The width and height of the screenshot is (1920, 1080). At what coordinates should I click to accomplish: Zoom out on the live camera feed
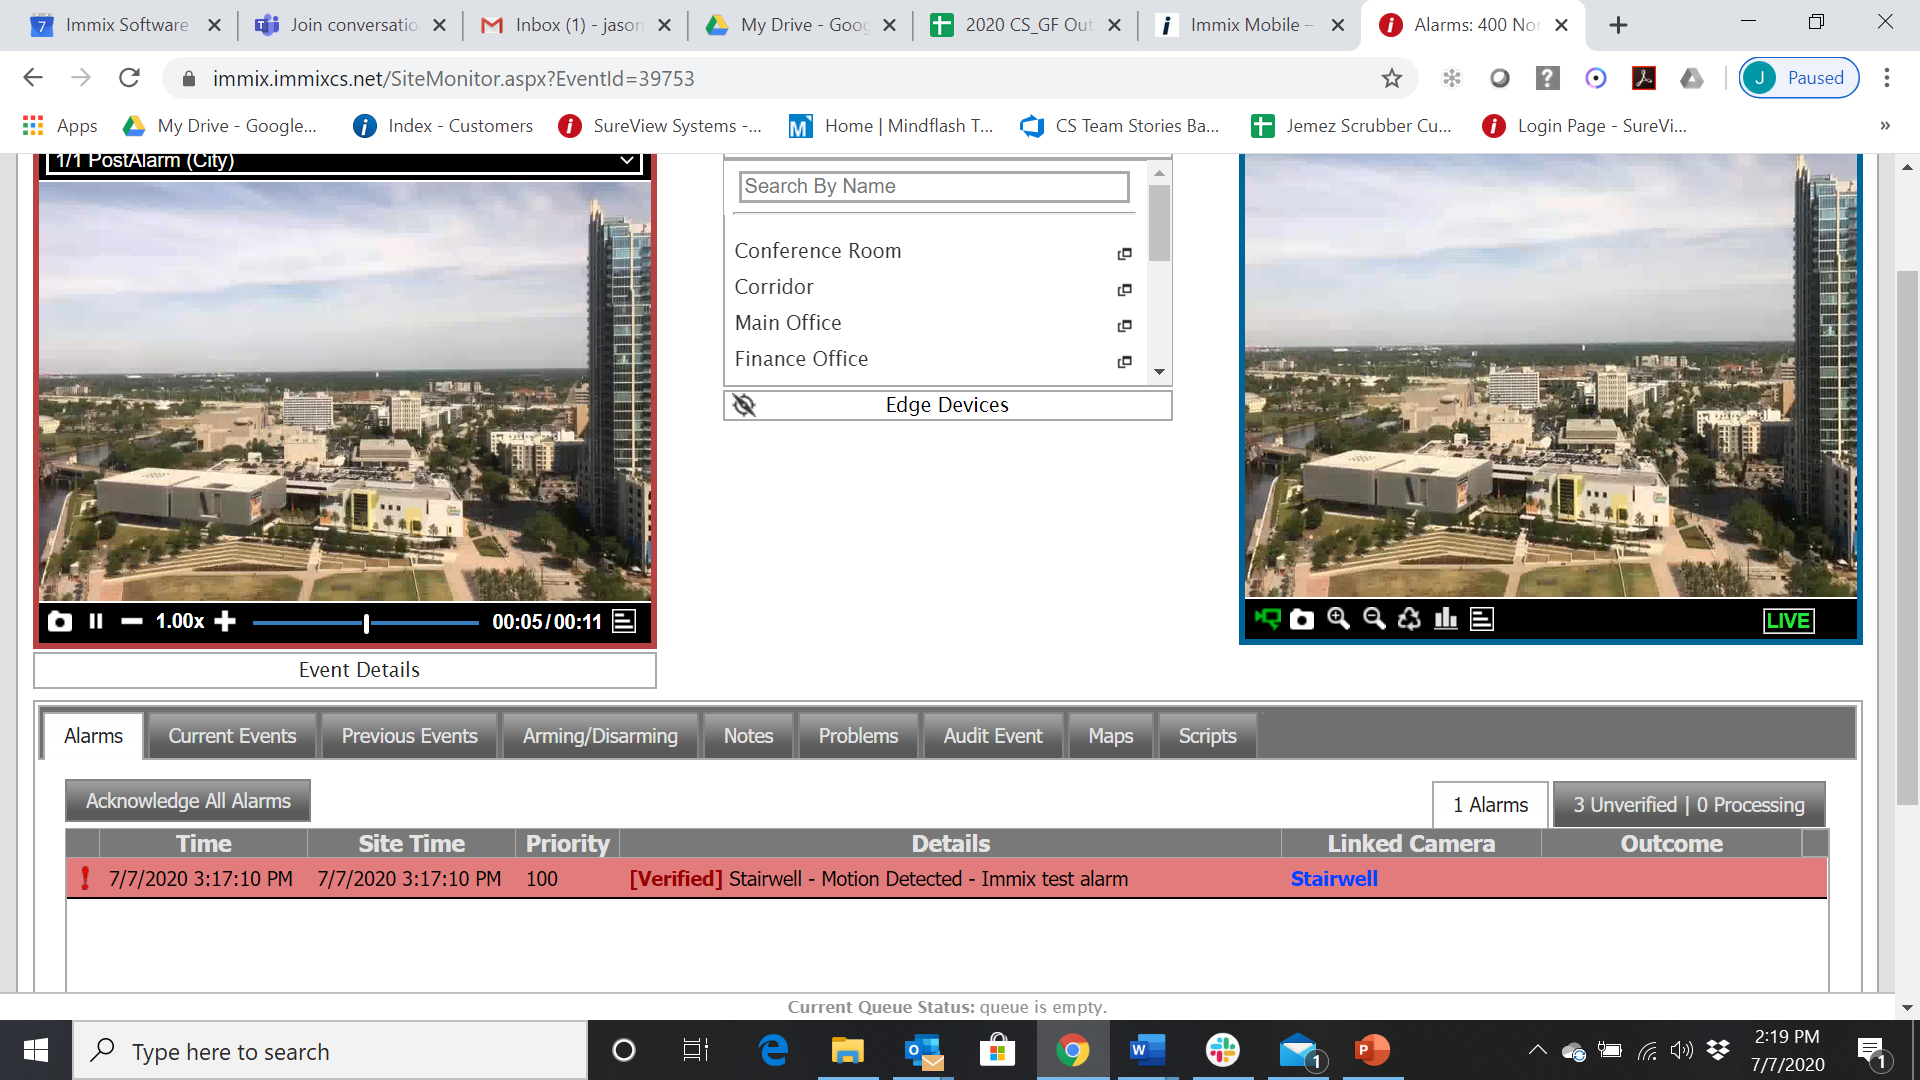pyautogui.click(x=1372, y=620)
